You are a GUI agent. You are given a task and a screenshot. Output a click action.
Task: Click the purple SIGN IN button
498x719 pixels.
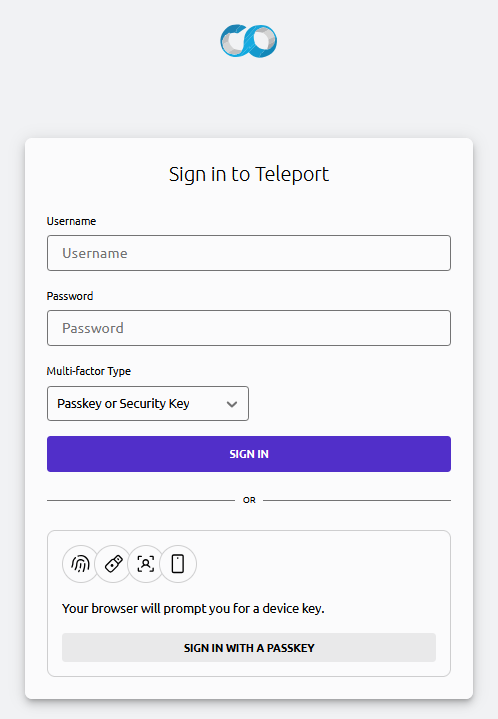pos(249,454)
